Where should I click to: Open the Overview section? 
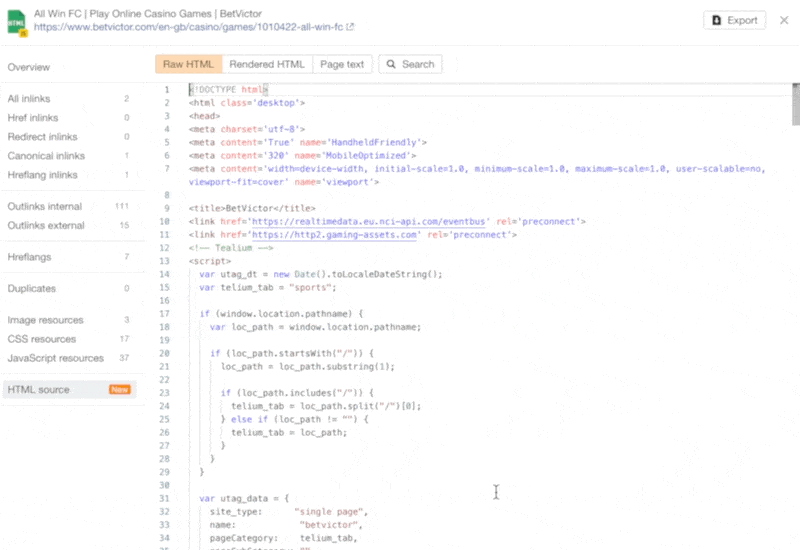pos(29,67)
